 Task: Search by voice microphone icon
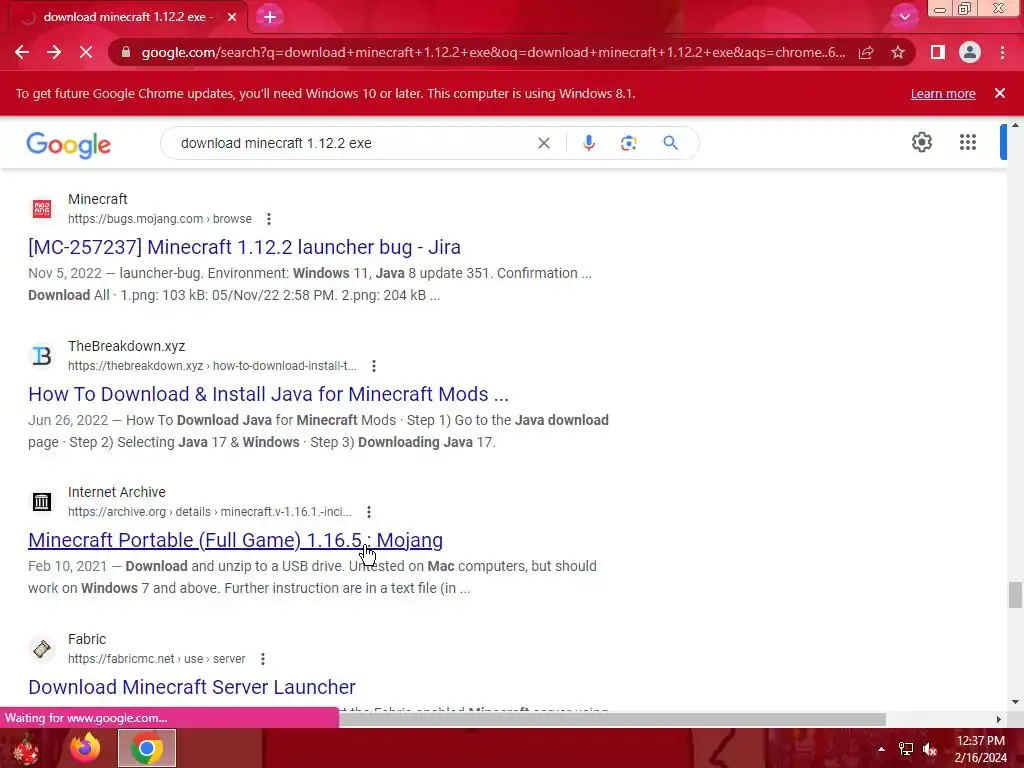tap(588, 143)
